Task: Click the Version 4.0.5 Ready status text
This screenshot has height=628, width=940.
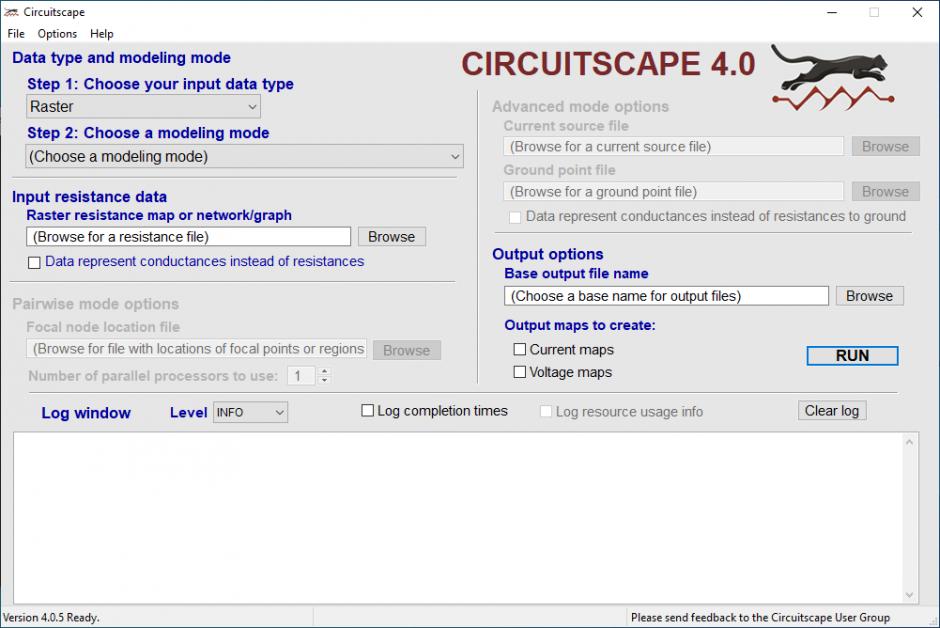Action: [51, 618]
